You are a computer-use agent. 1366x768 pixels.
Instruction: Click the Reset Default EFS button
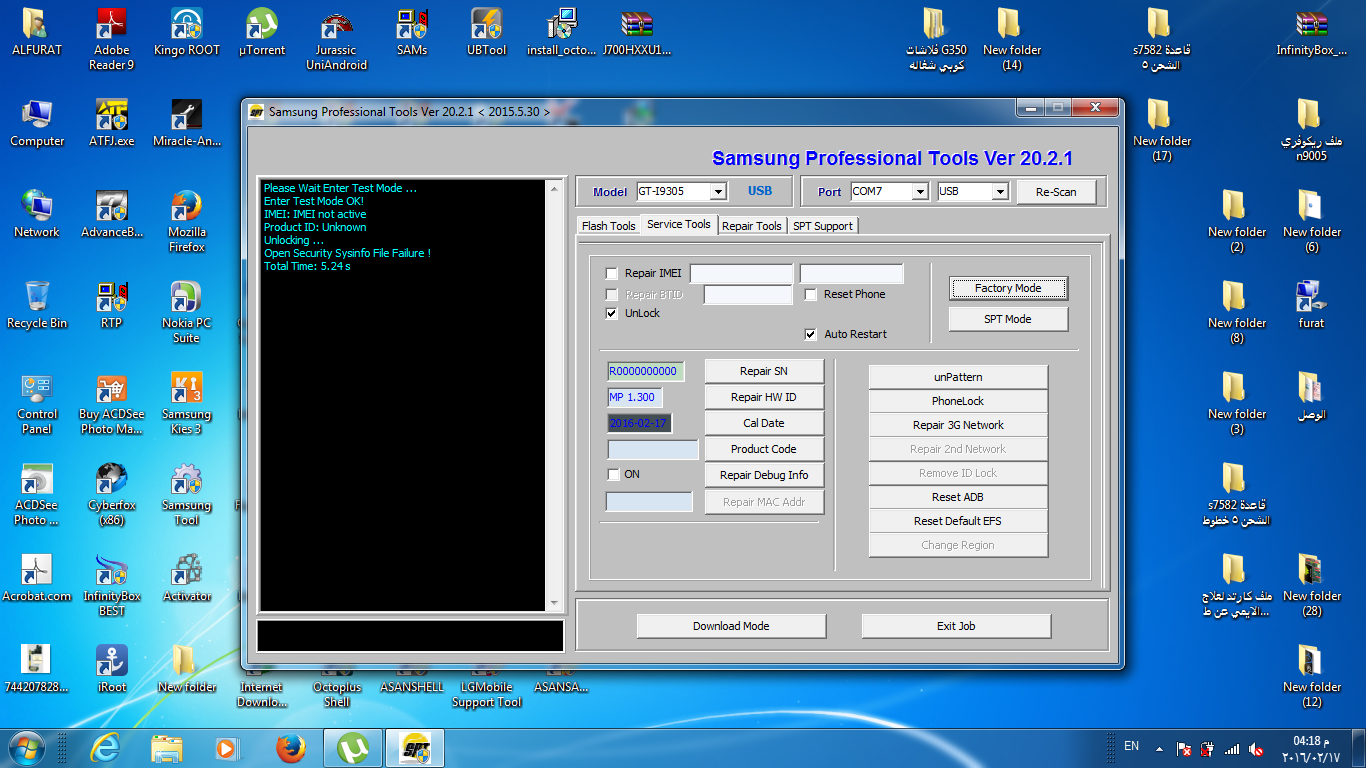(958, 521)
